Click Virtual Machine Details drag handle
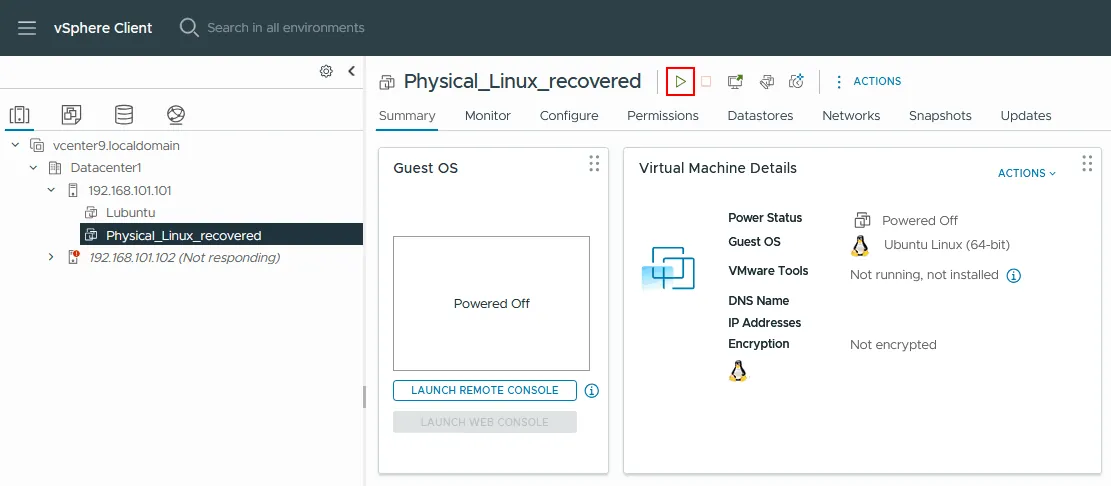 (x=1087, y=164)
